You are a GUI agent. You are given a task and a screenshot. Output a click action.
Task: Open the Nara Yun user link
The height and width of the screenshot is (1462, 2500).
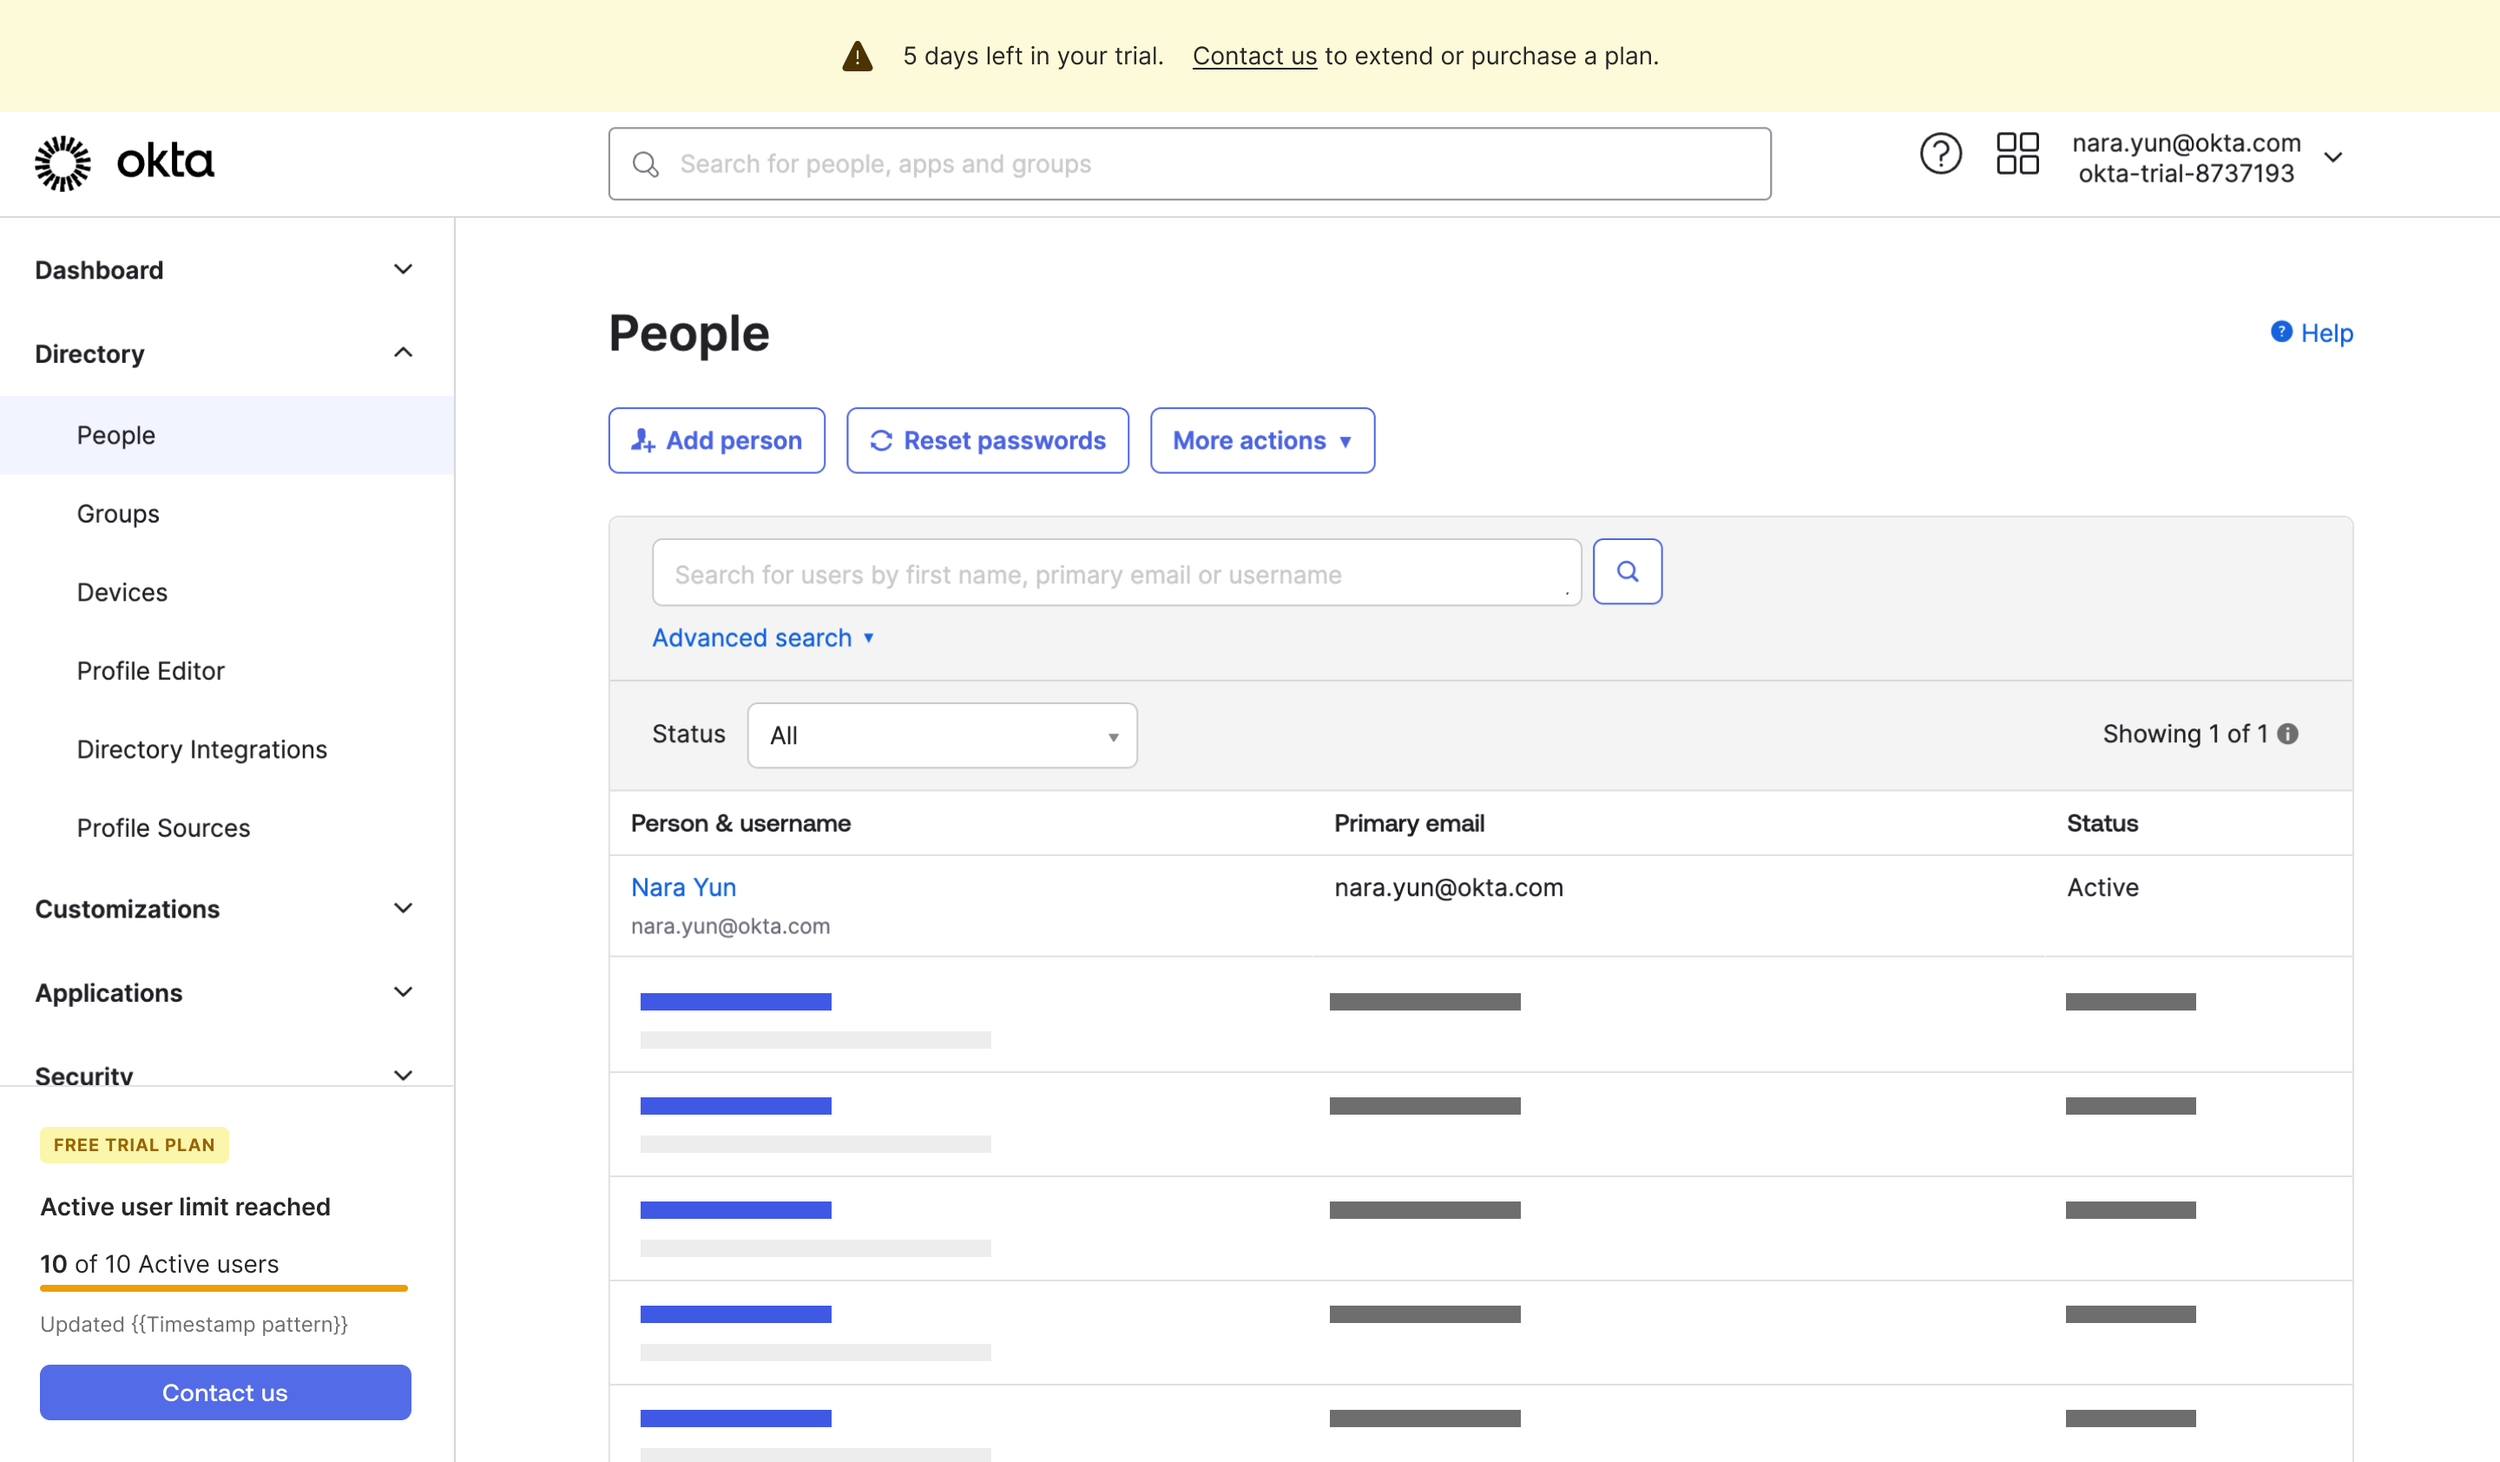[x=683, y=887]
